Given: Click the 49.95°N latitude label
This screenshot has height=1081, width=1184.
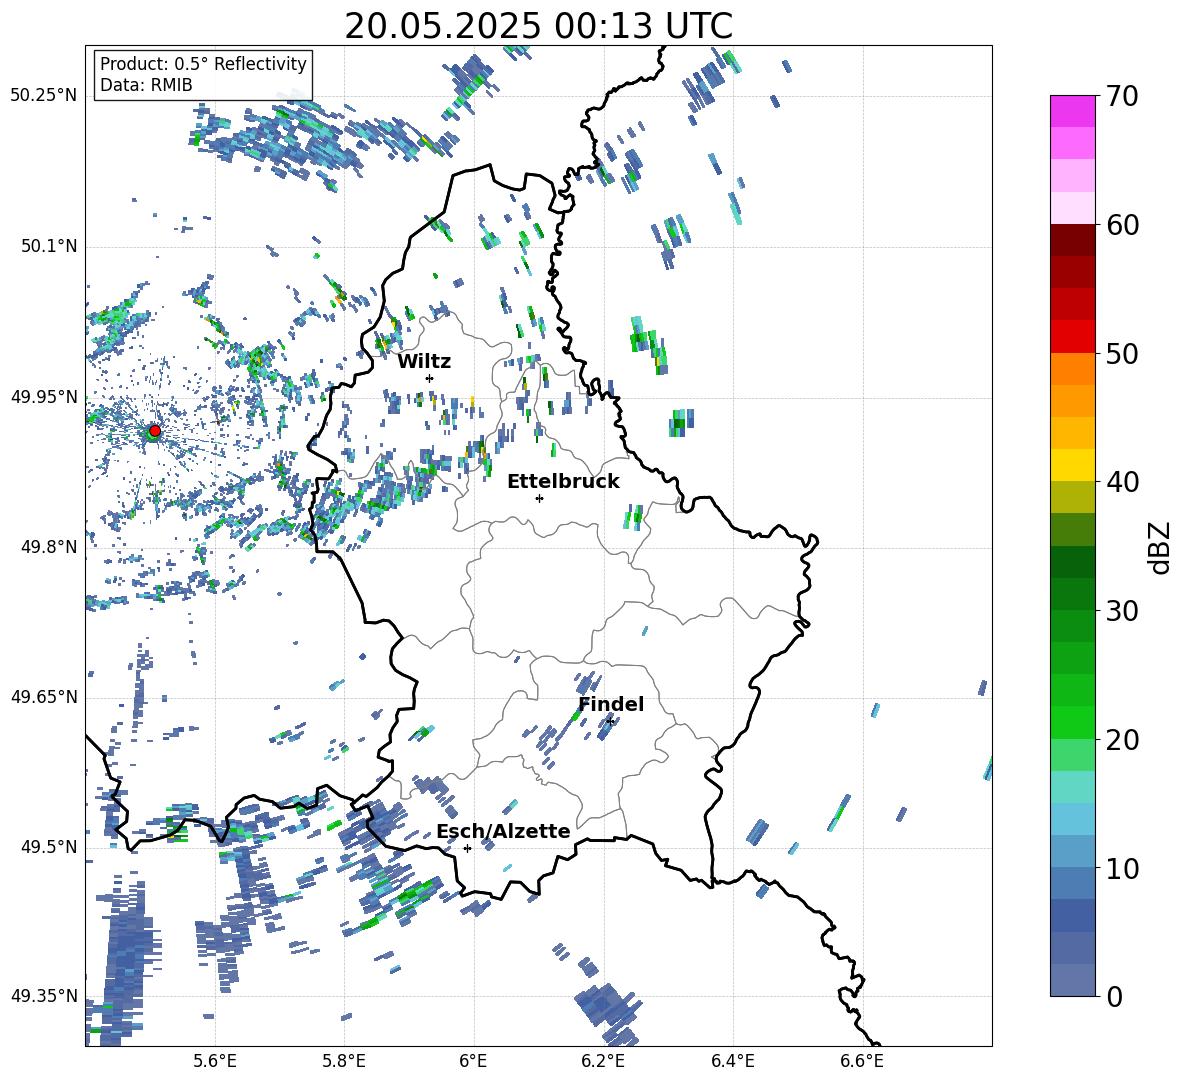Looking at the screenshot, I should point(44,396).
